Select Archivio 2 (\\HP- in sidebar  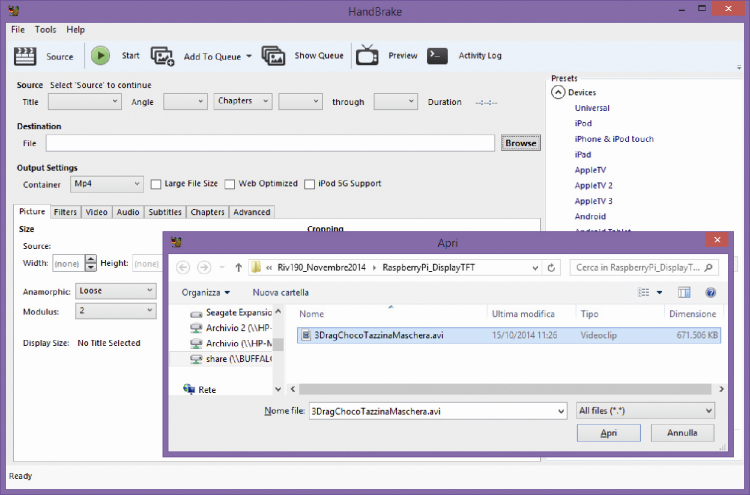[x=231, y=328]
